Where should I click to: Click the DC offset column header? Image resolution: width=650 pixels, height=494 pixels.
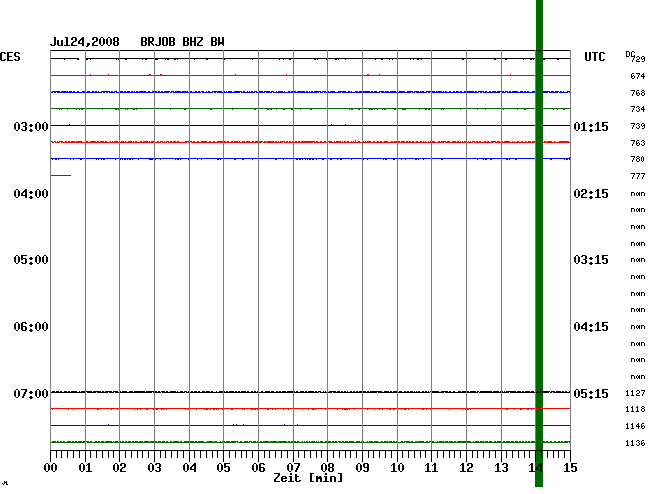(x=630, y=54)
